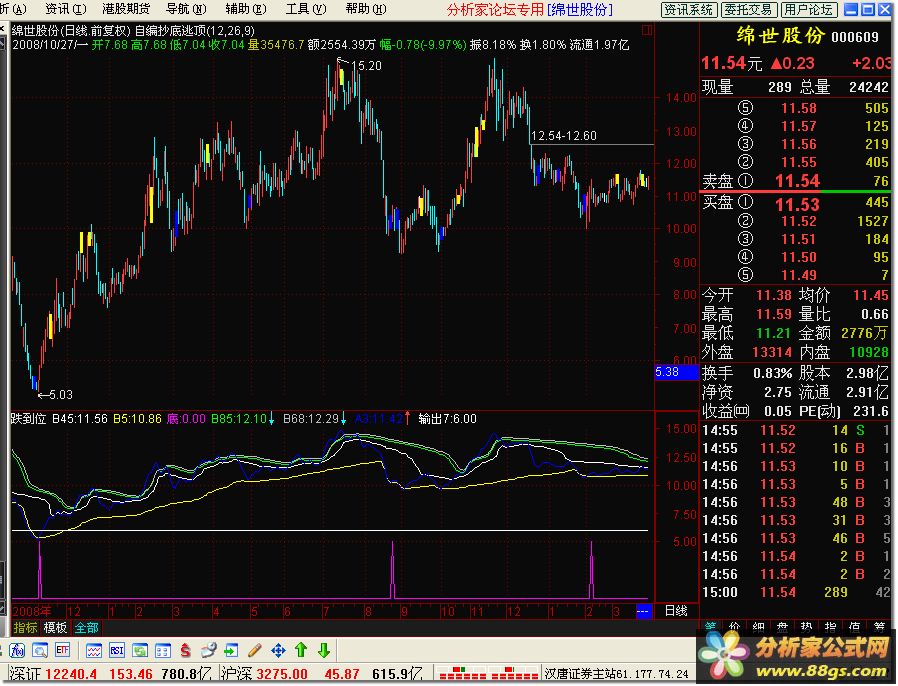898x686 pixels.
Task: Click the 跌到位 indicator name
Action: point(29,419)
